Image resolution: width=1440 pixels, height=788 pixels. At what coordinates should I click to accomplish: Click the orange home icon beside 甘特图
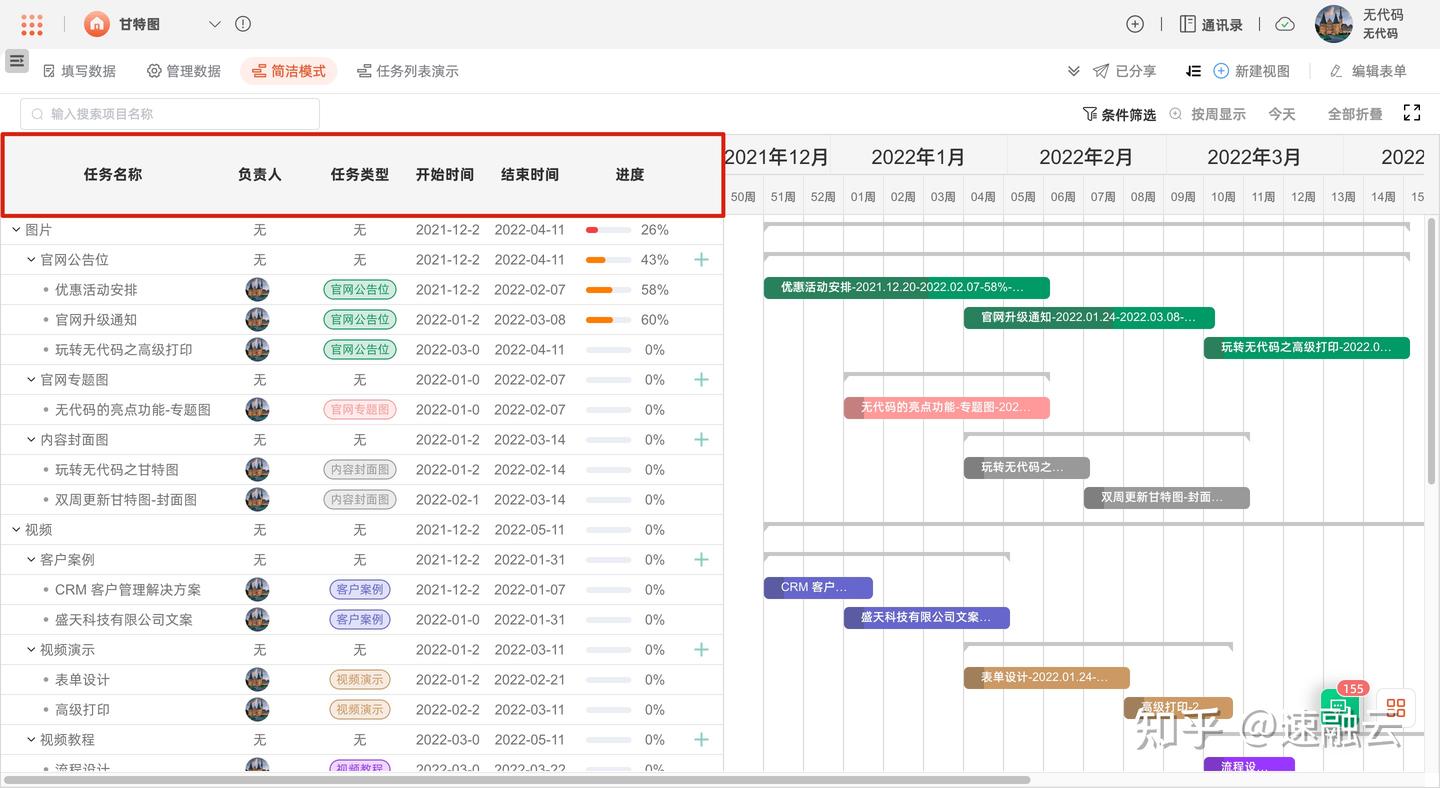(x=96, y=24)
